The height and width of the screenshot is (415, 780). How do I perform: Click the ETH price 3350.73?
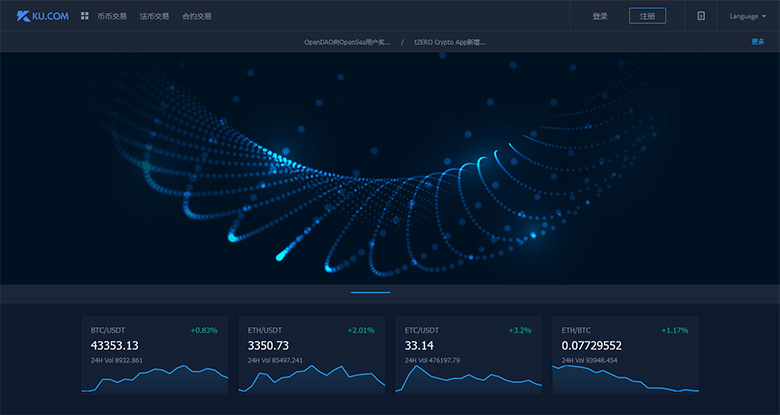coord(268,345)
